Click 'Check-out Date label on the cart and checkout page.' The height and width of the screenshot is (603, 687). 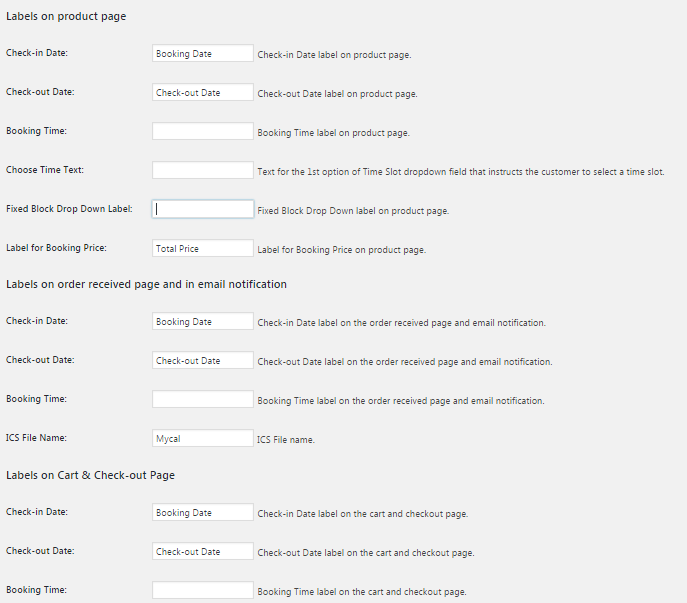(366, 553)
